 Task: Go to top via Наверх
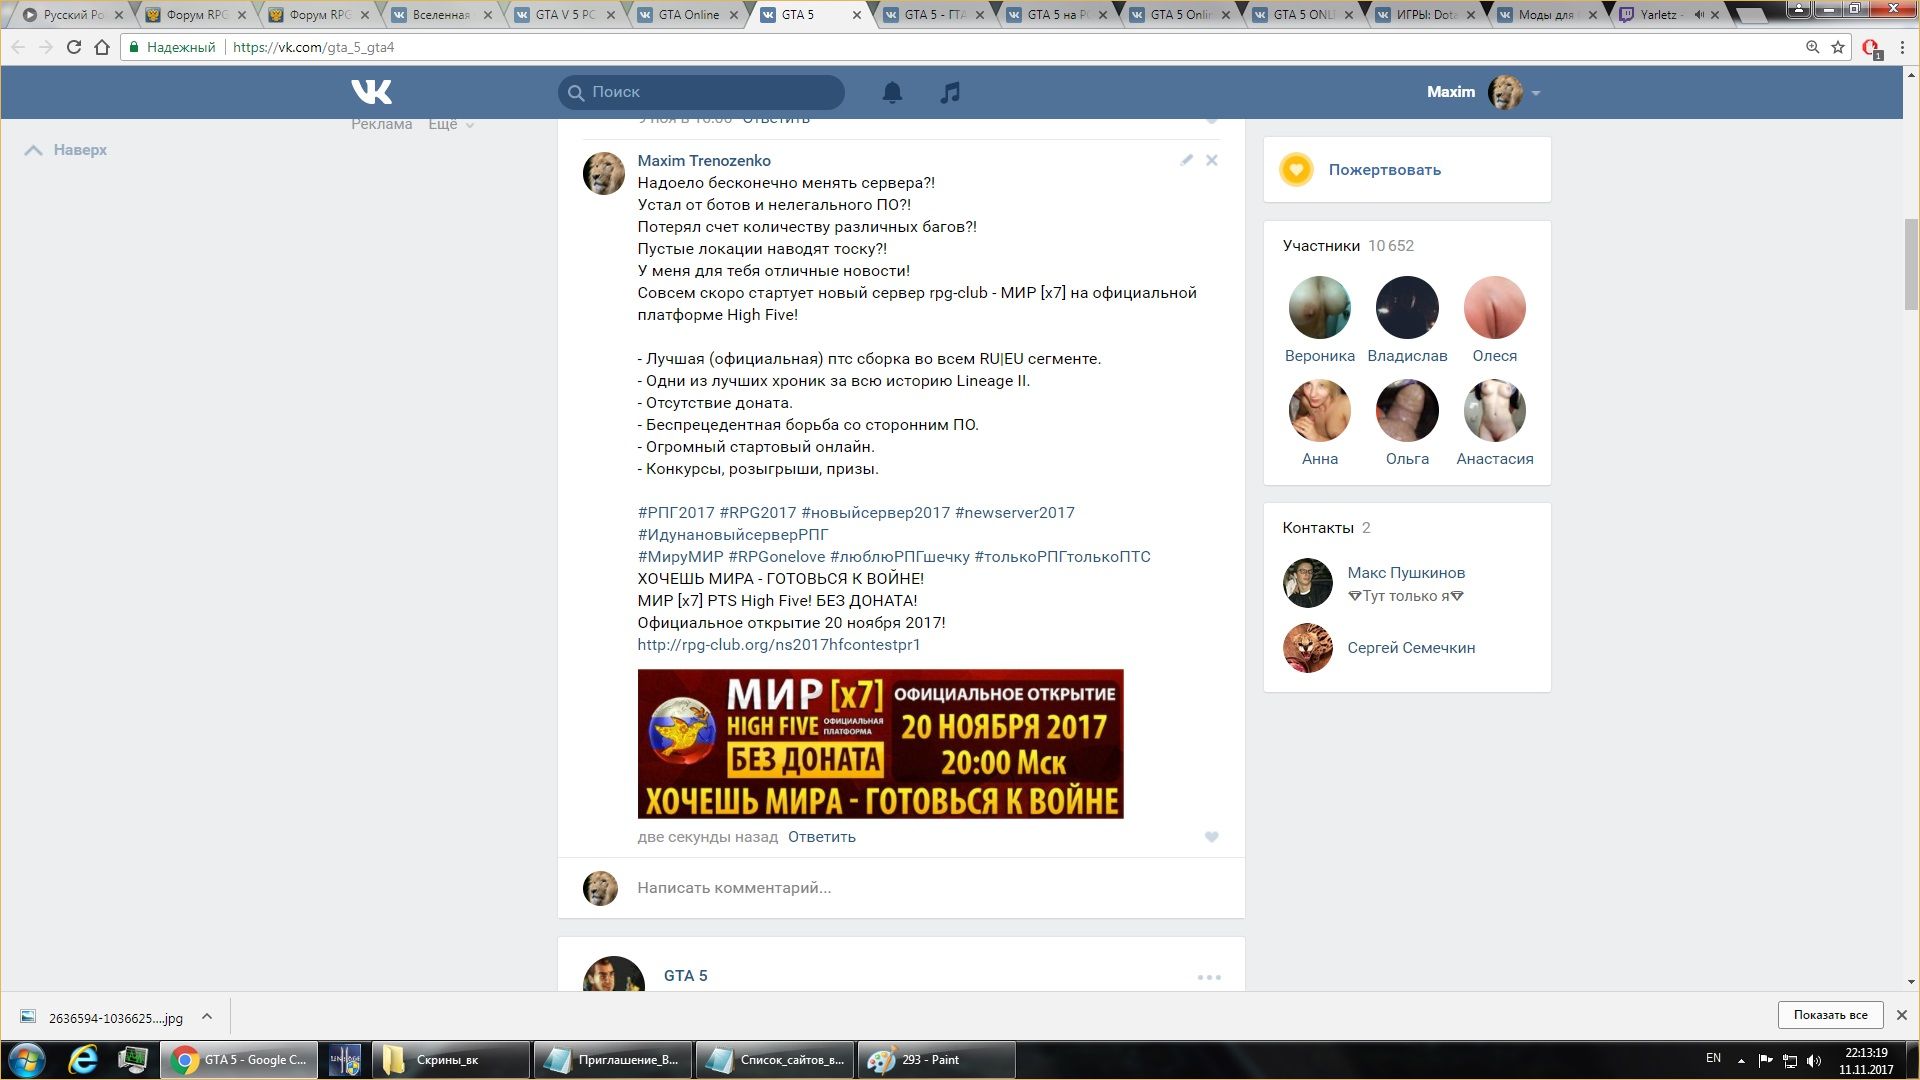[66, 150]
